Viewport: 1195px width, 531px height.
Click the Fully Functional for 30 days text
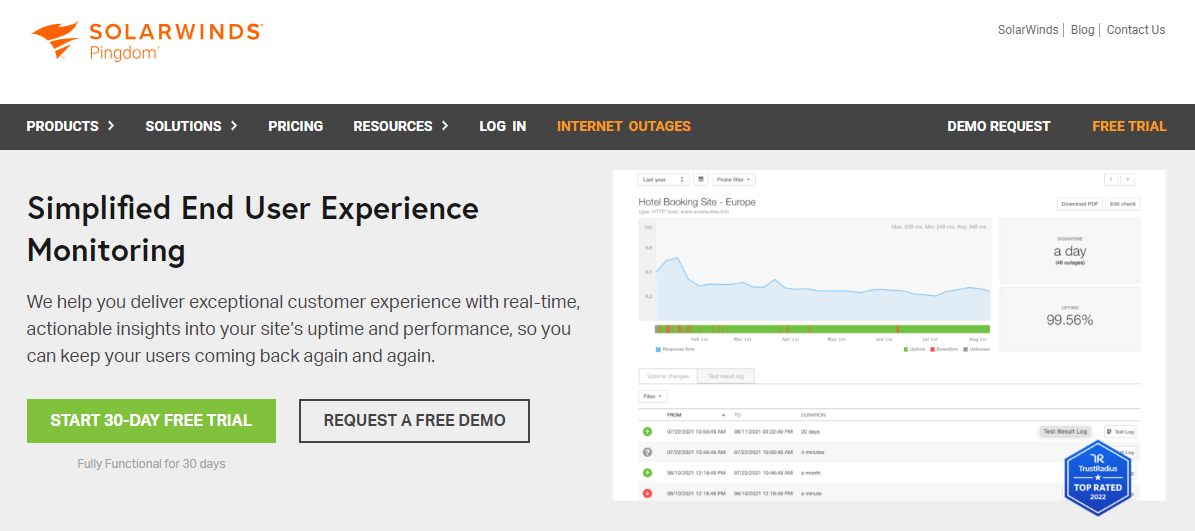coord(151,463)
